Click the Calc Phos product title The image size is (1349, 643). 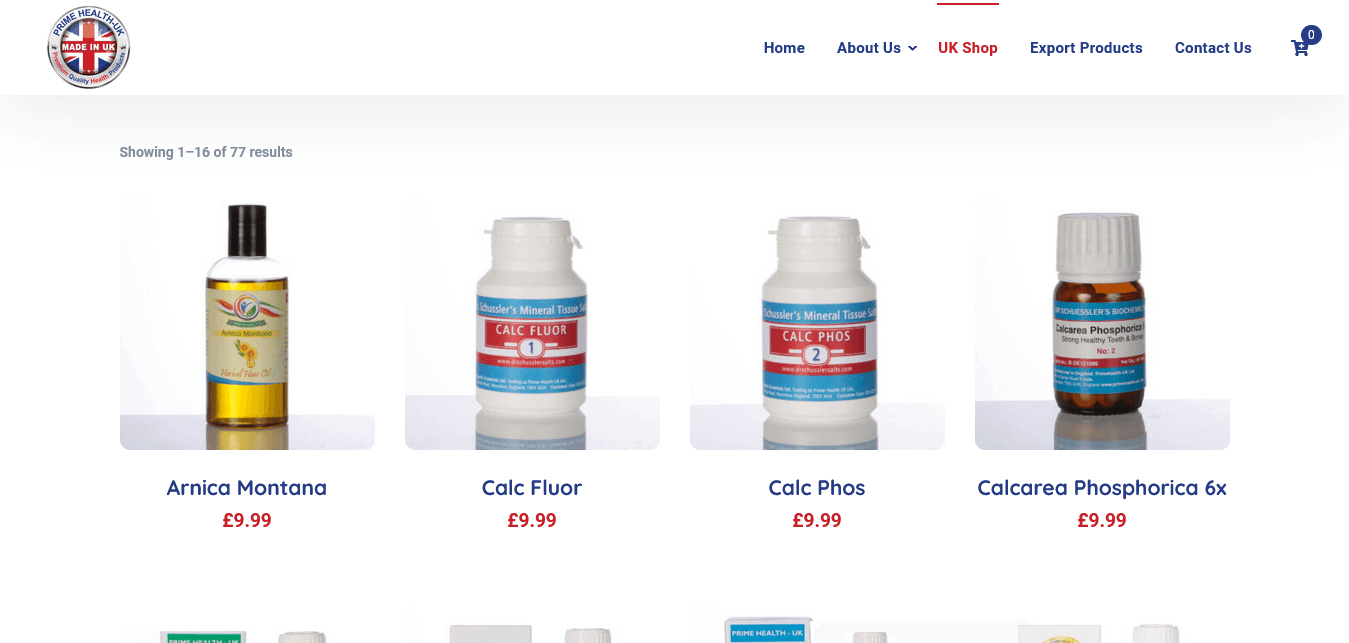817,488
